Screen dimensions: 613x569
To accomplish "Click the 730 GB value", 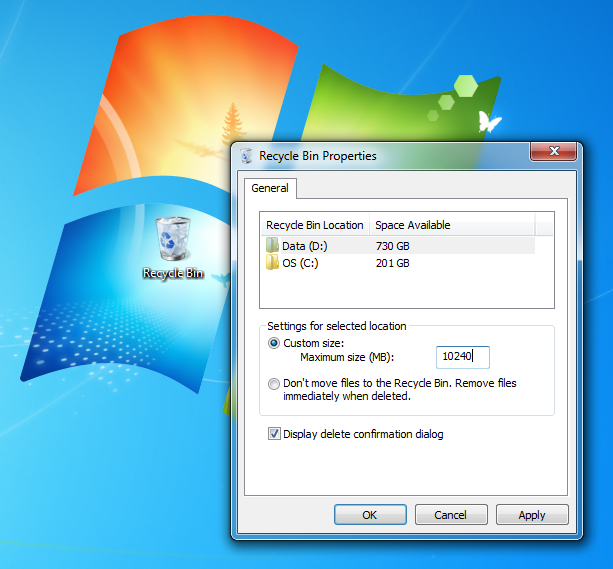I will [393, 246].
